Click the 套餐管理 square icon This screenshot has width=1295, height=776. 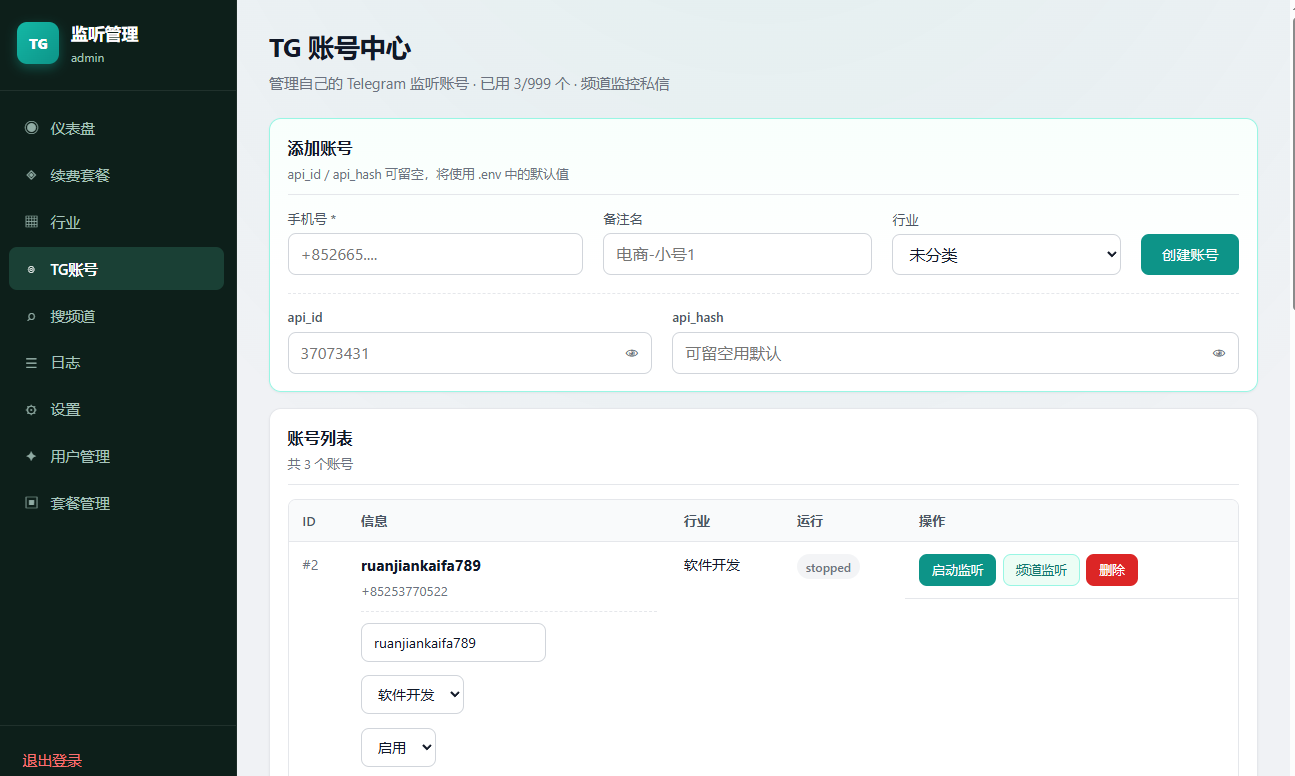tap(31, 503)
